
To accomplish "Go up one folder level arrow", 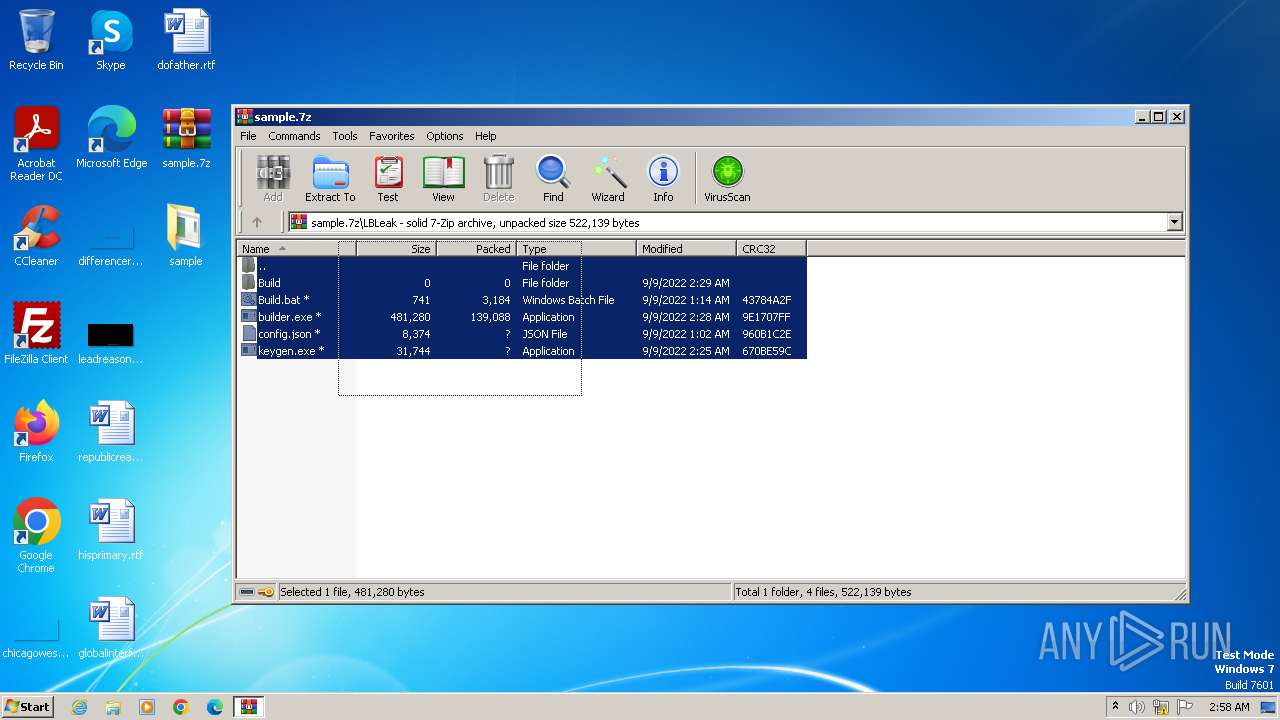I will (257, 223).
